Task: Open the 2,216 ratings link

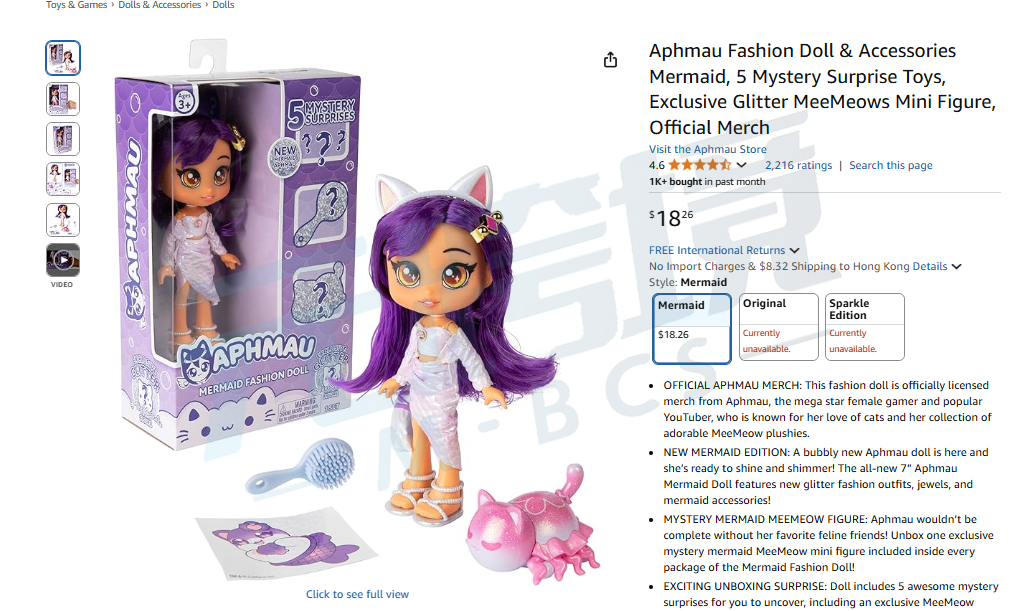Action: [x=798, y=165]
